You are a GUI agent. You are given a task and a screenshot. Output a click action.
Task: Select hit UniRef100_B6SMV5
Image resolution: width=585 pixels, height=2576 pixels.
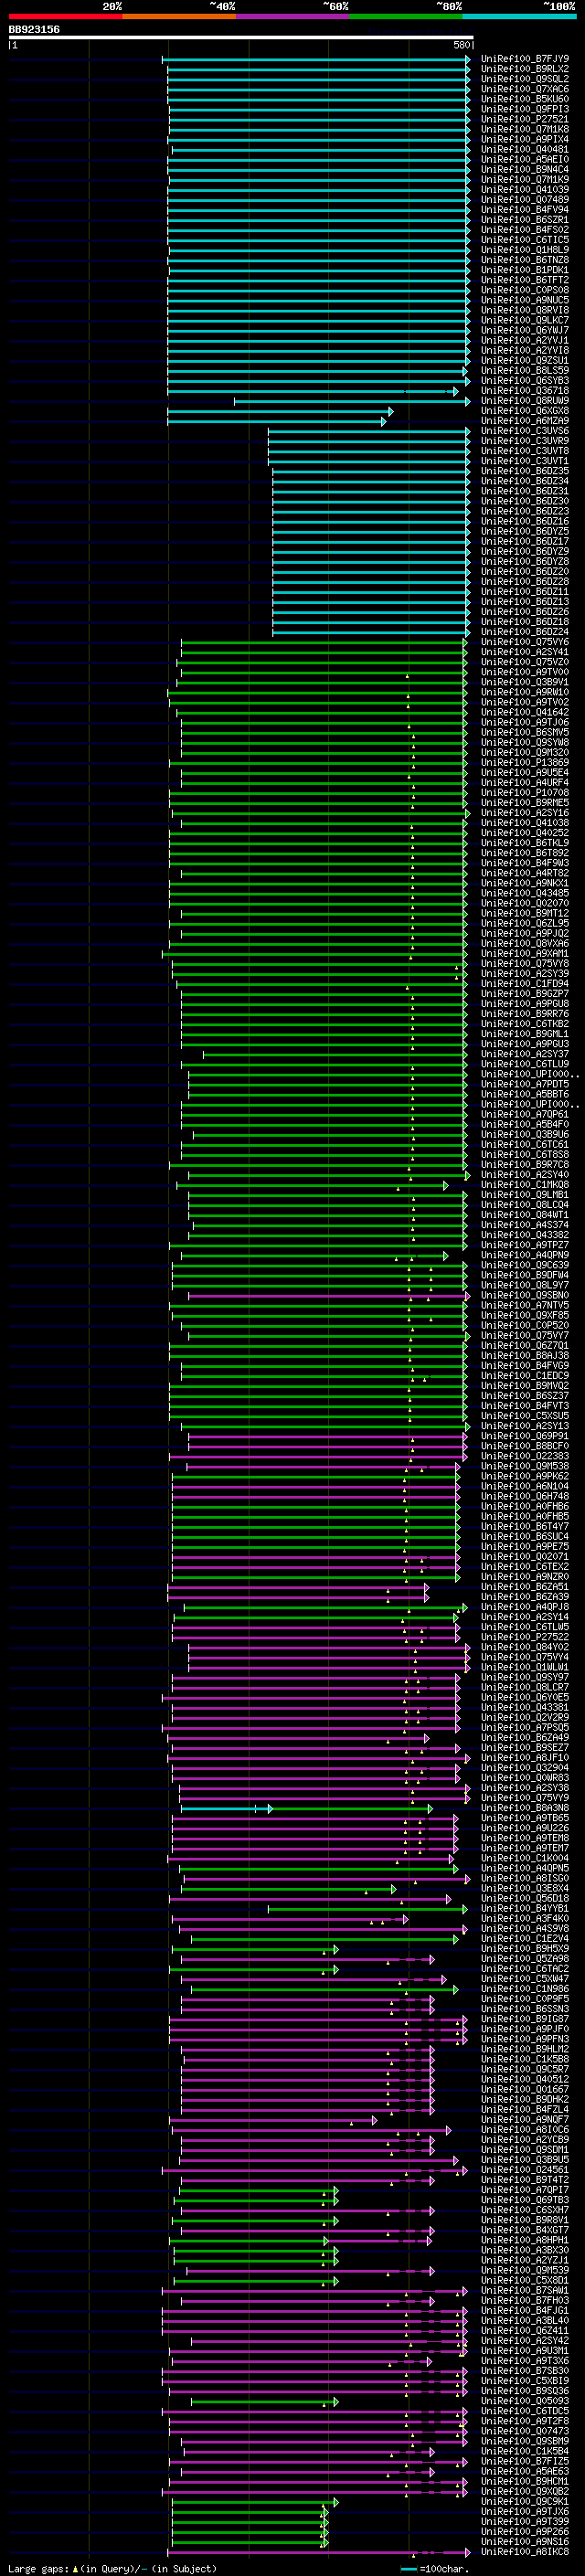point(525,733)
